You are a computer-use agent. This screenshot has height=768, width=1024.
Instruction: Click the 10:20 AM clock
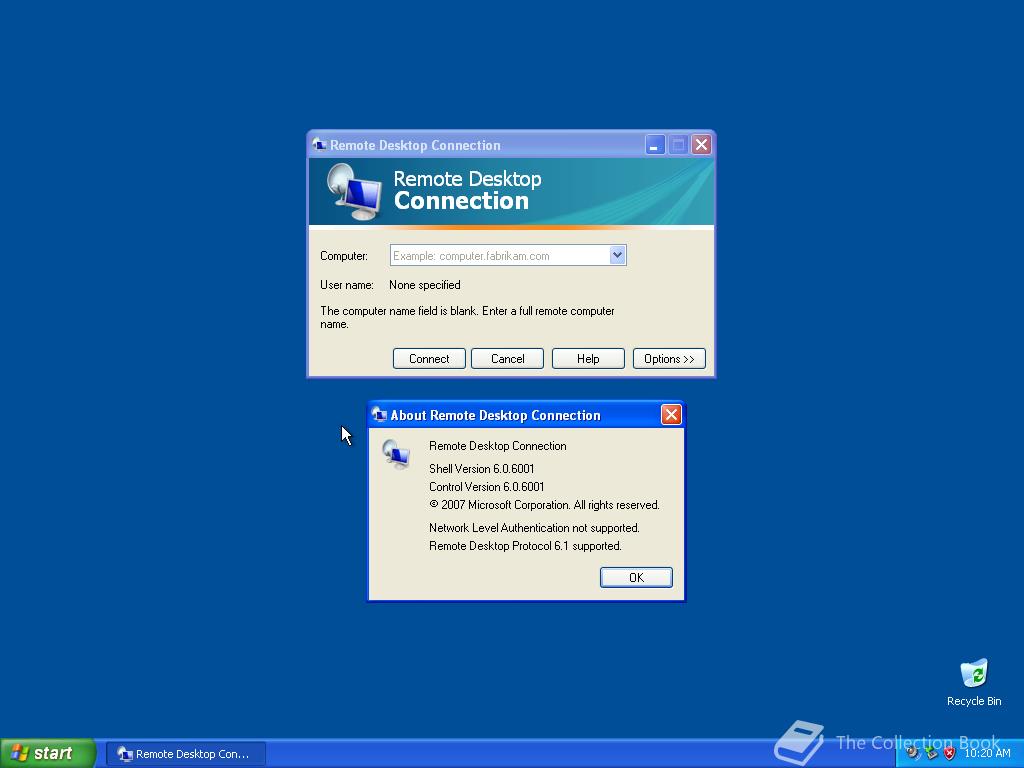coord(987,753)
